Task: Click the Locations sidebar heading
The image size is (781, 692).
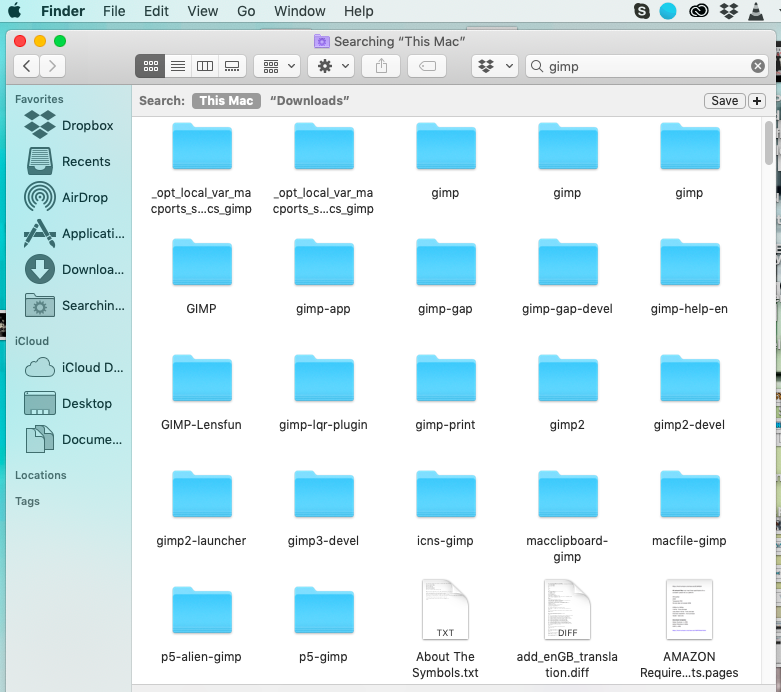Action: click(x=41, y=475)
